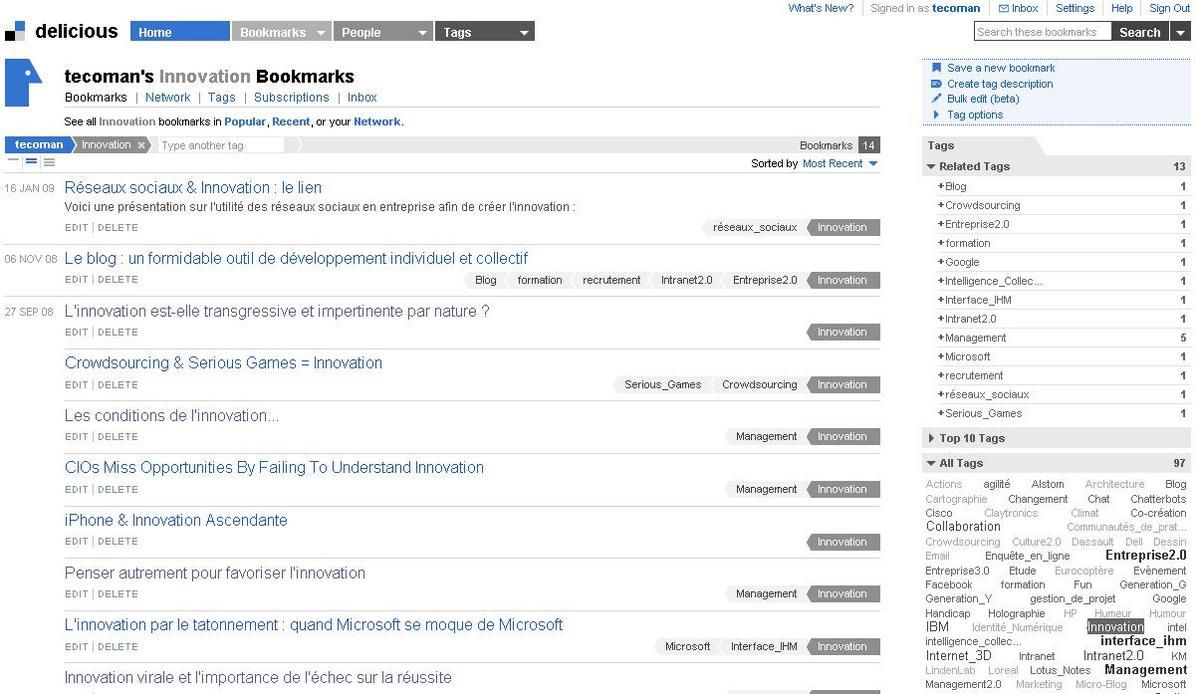Remove the Innovation tag filter
This screenshot has width=1199, height=694.
[x=141, y=145]
